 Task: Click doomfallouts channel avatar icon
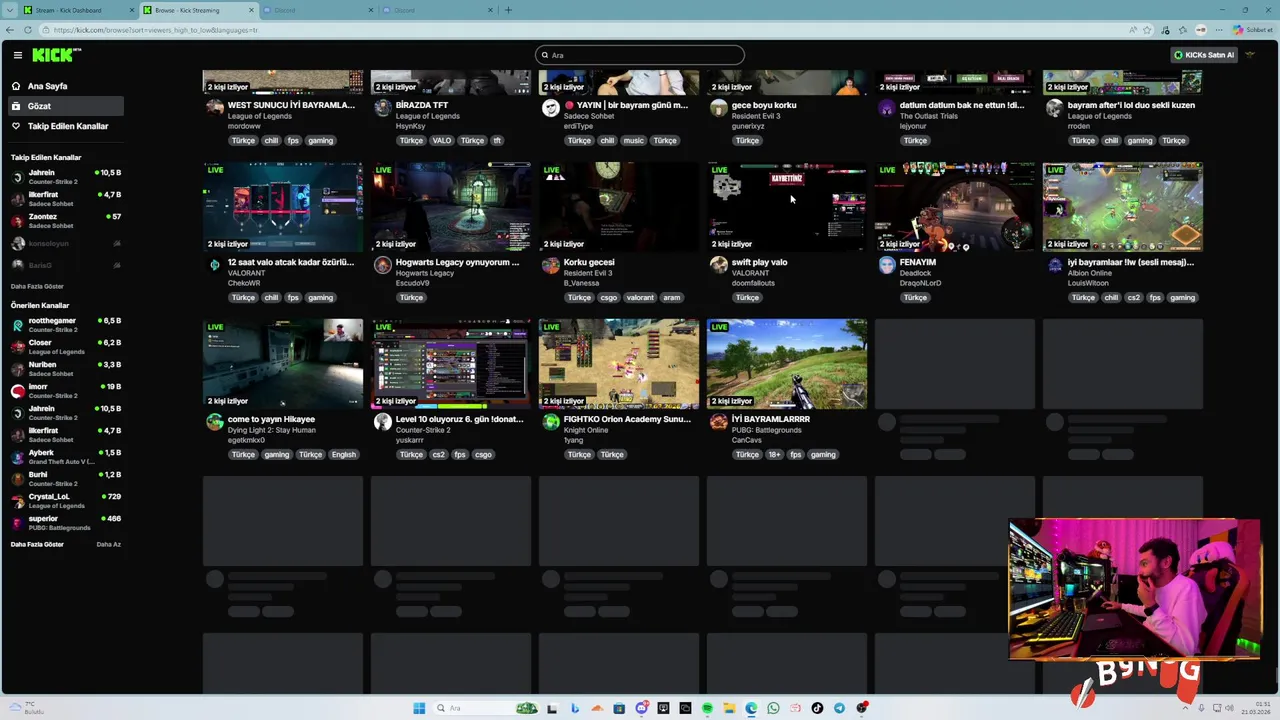click(718, 265)
